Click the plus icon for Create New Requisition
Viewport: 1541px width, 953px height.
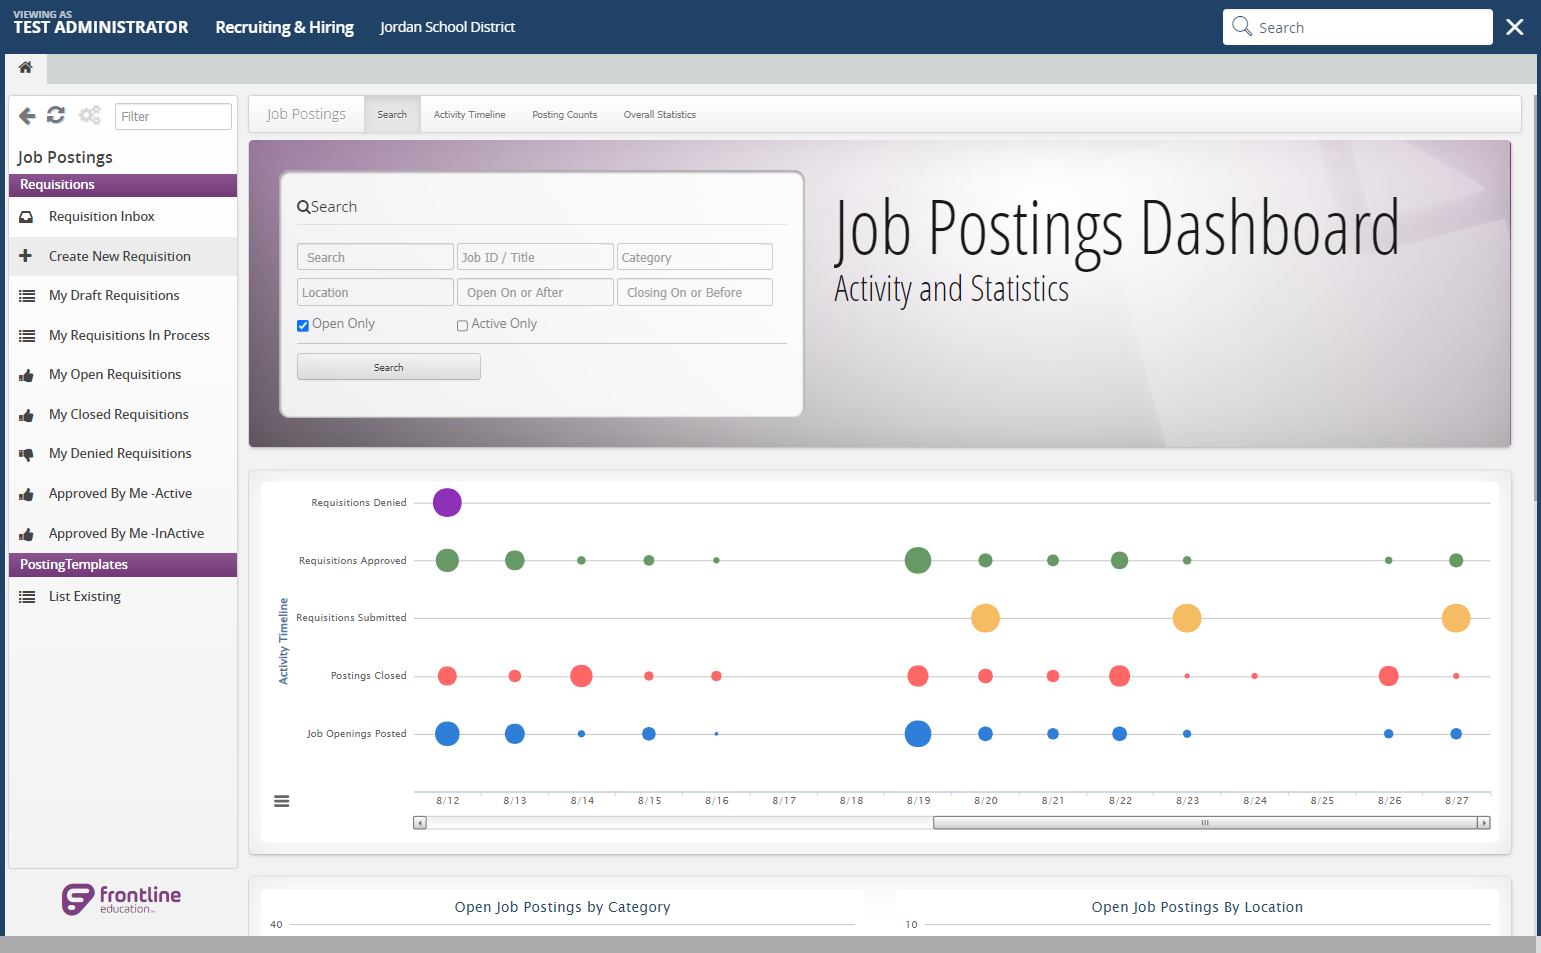point(26,256)
